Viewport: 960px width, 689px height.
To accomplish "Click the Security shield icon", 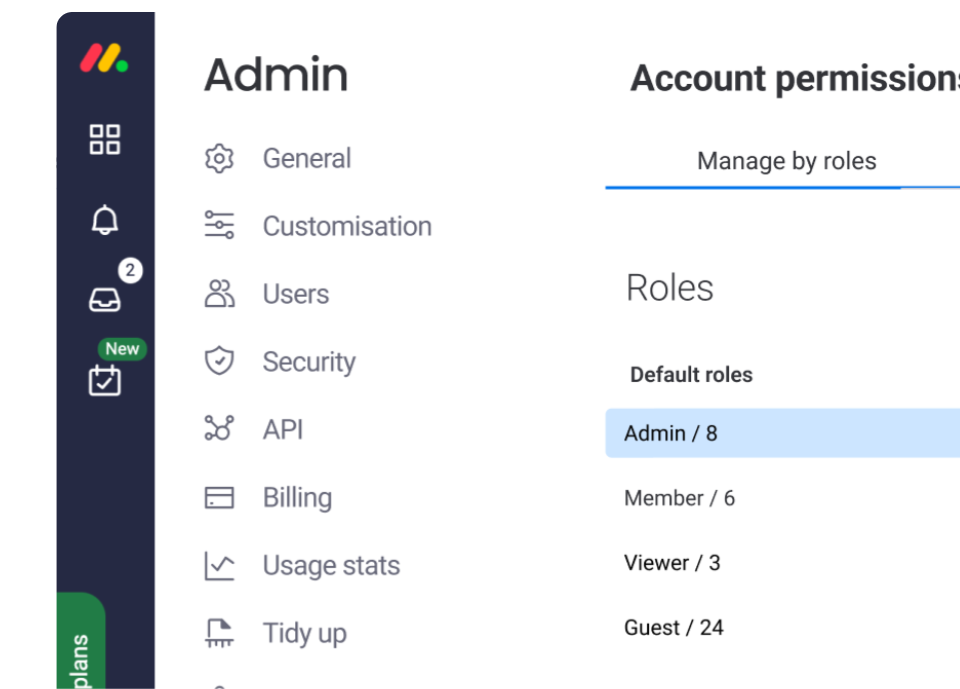I will click(219, 361).
